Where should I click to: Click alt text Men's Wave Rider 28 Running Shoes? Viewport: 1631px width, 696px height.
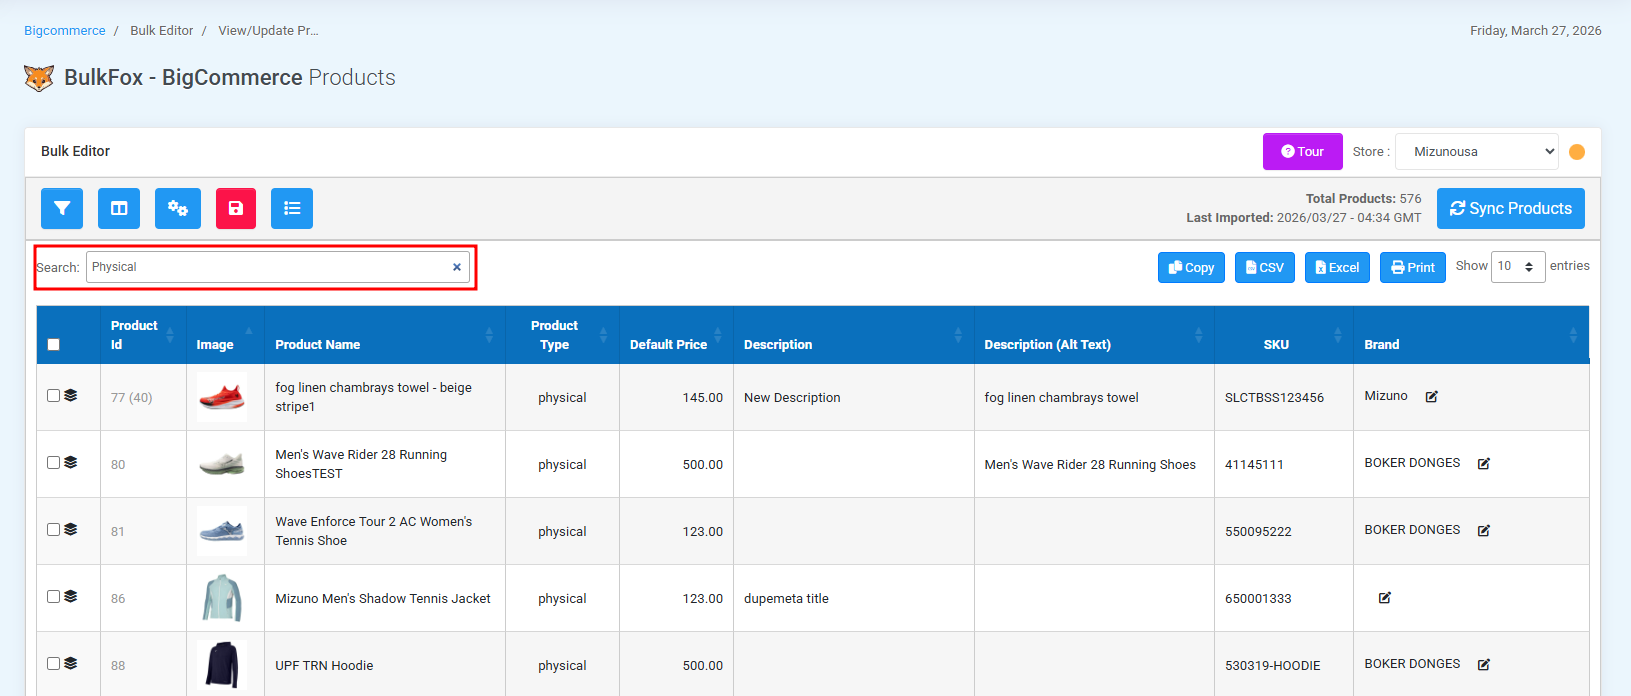click(x=1090, y=464)
